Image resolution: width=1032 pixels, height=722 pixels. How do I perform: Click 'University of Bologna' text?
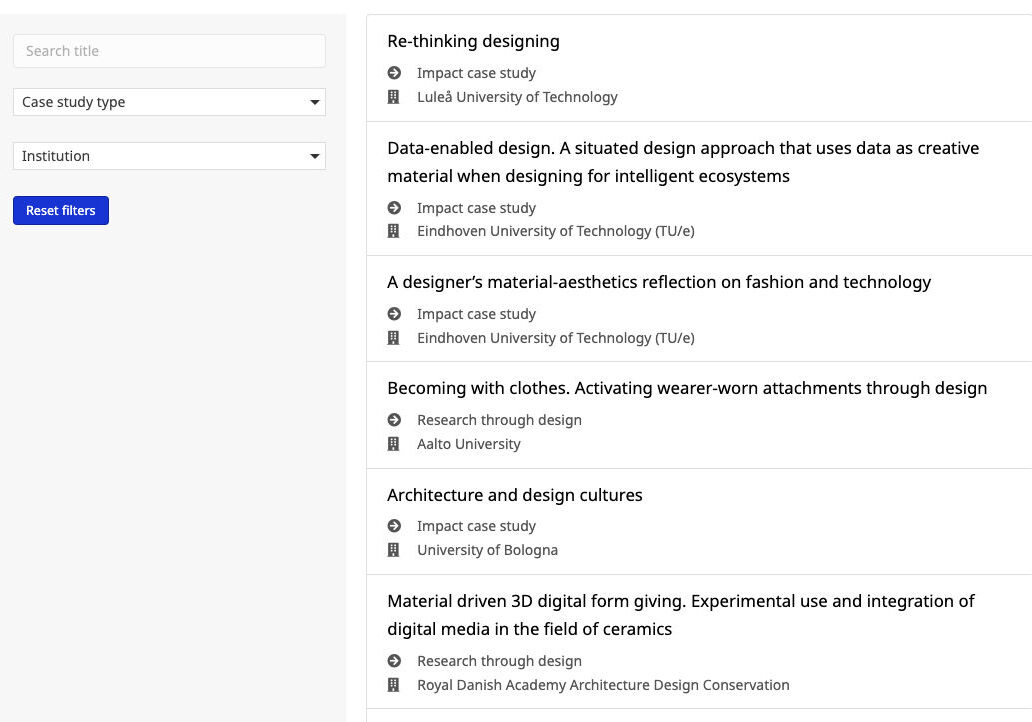point(487,550)
